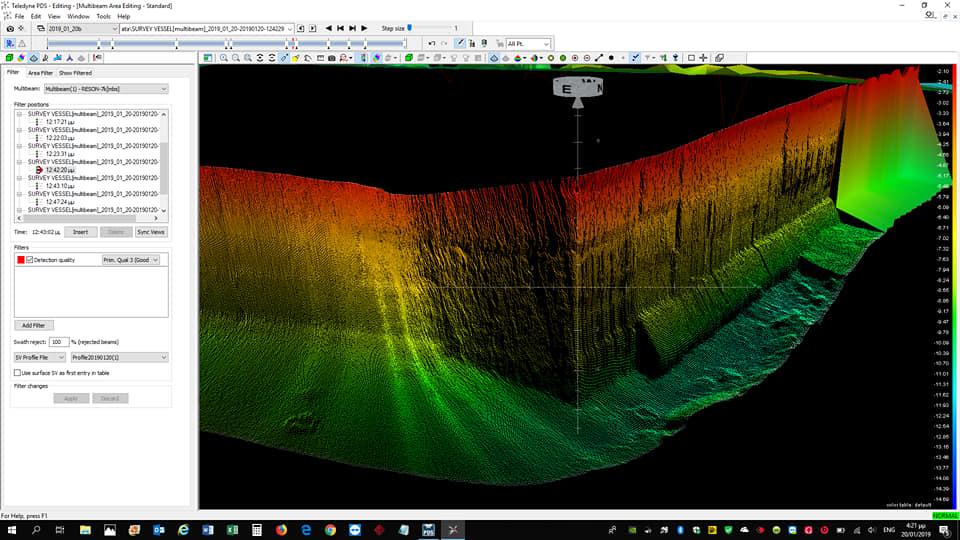Screen dimensions: 960x540
Task: Select the 12:42:20 filter position entry
Action: coord(59,170)
